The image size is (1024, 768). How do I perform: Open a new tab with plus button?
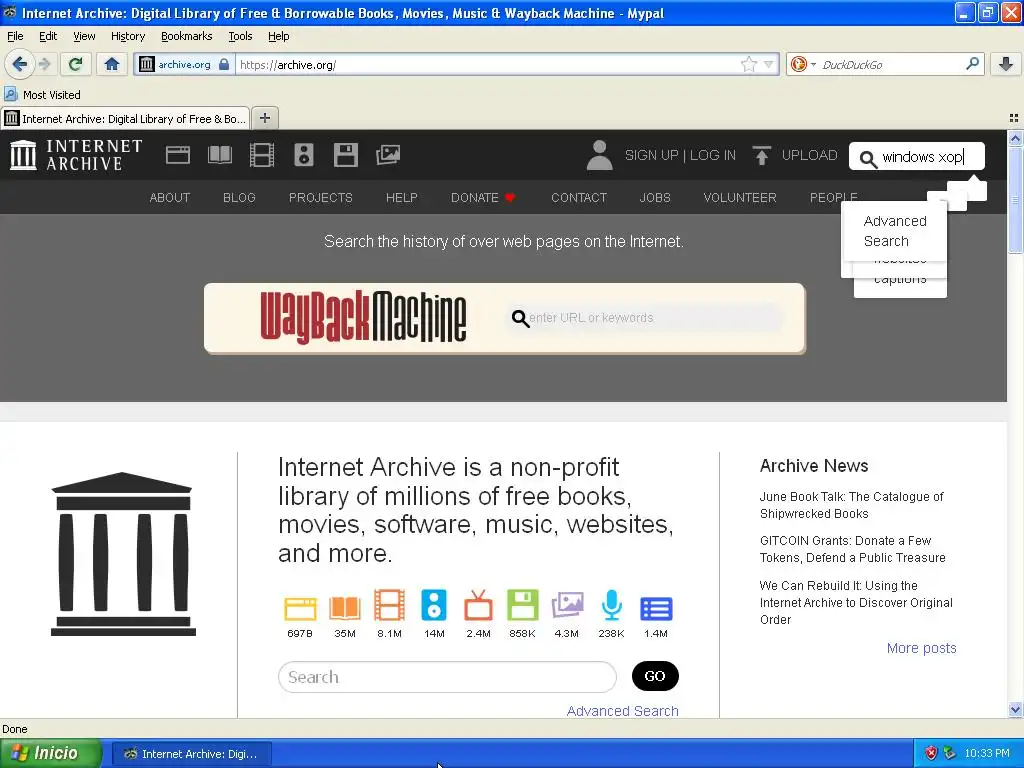[264, 118]
